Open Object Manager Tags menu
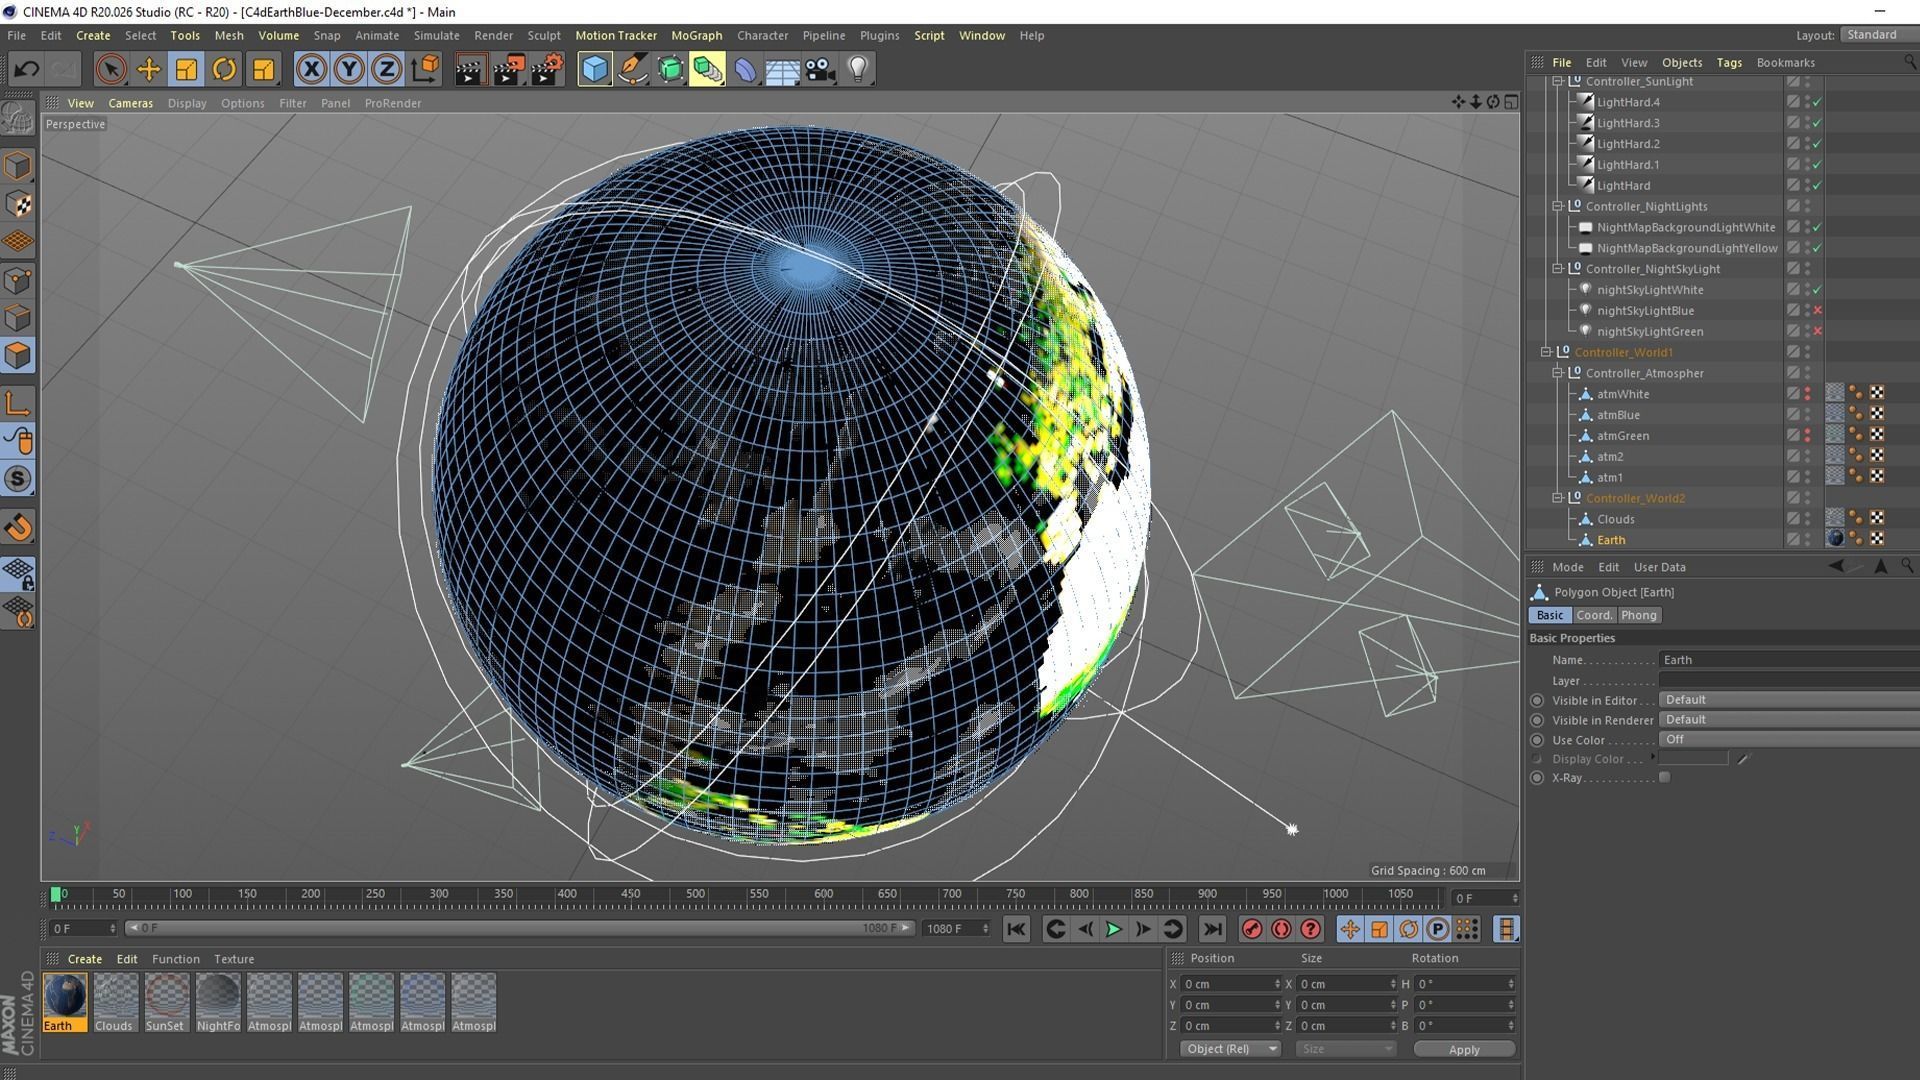Screen dimensions: 1920x1080 (x=1729, y=62)
